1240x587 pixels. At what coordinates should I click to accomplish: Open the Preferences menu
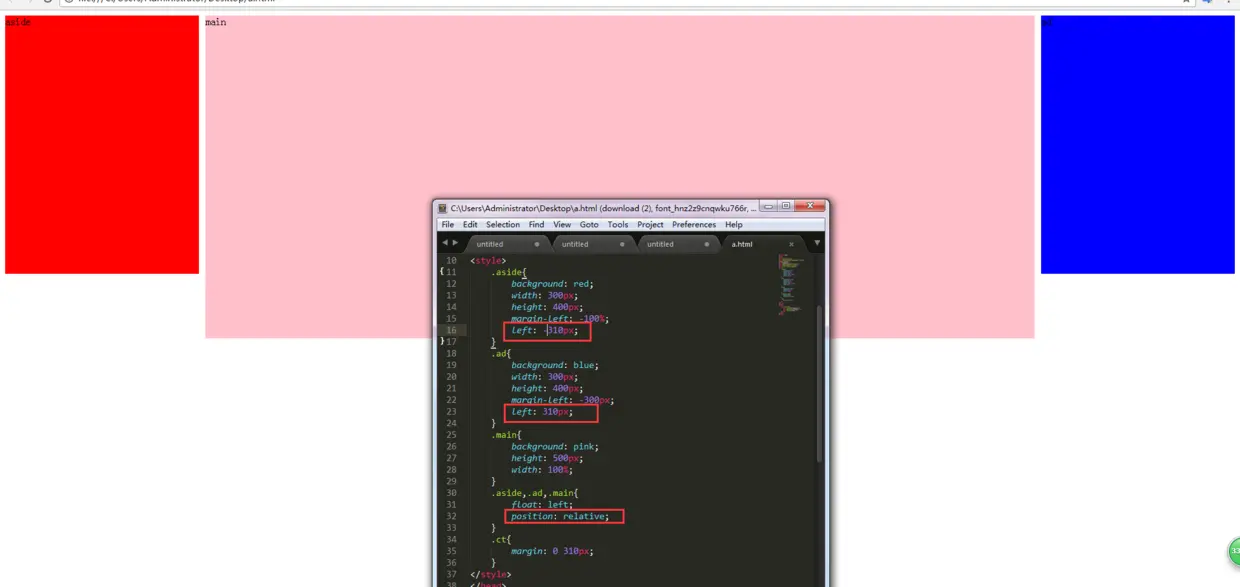point(694,225)
